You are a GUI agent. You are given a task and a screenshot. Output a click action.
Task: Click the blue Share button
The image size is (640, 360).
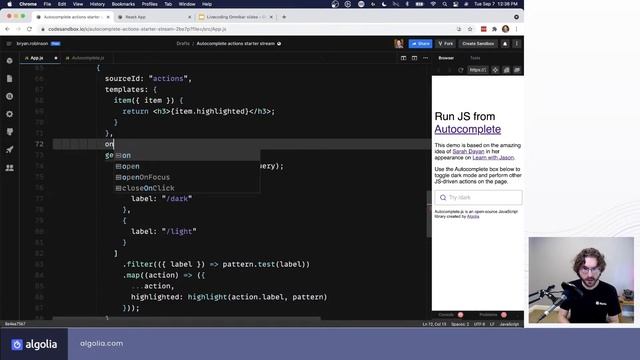coord(420,44)
